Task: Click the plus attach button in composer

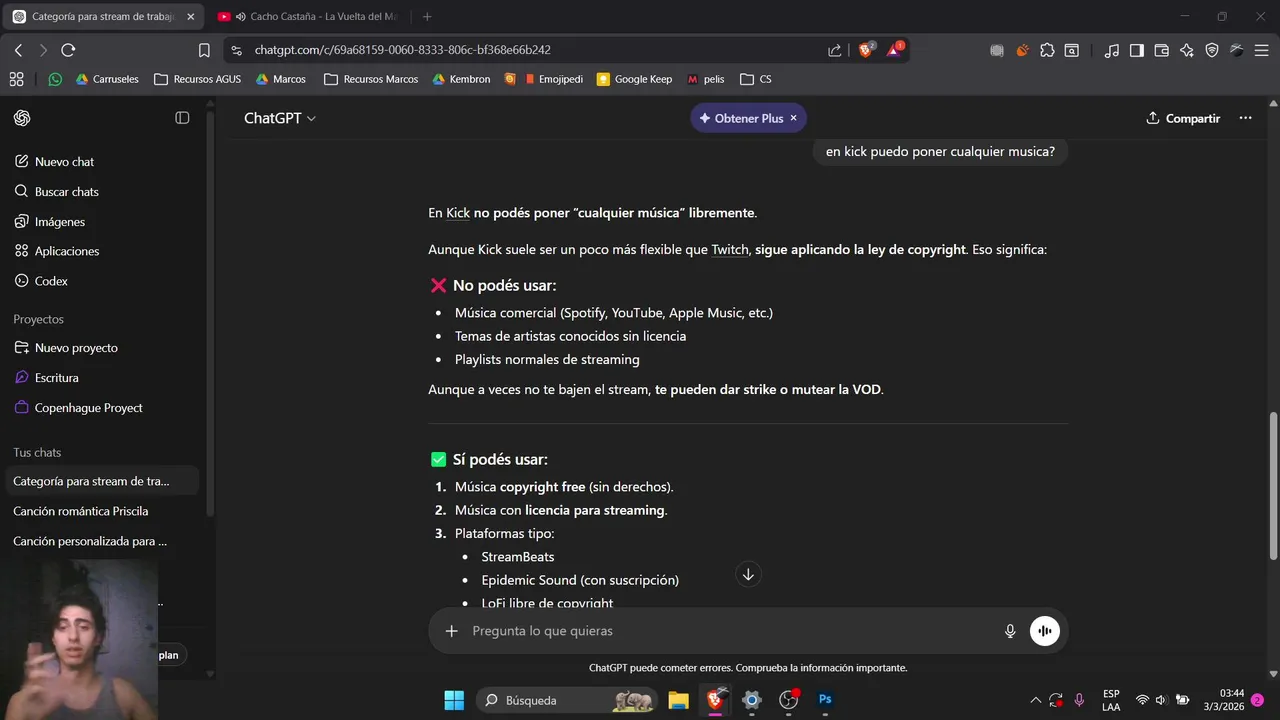Action: pyautogui.click(x=451, y=631)
